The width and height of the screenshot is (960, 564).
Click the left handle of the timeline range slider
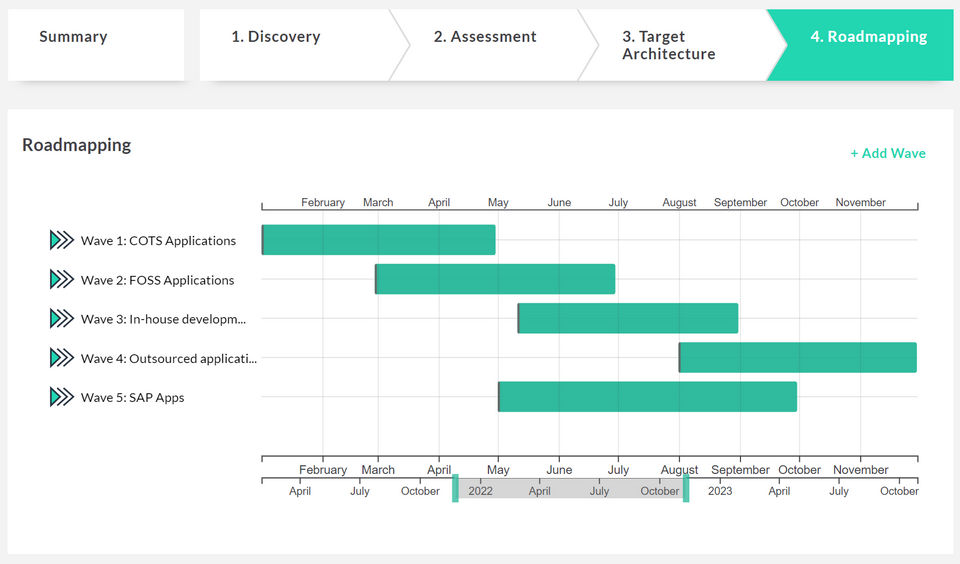(455, 488)
